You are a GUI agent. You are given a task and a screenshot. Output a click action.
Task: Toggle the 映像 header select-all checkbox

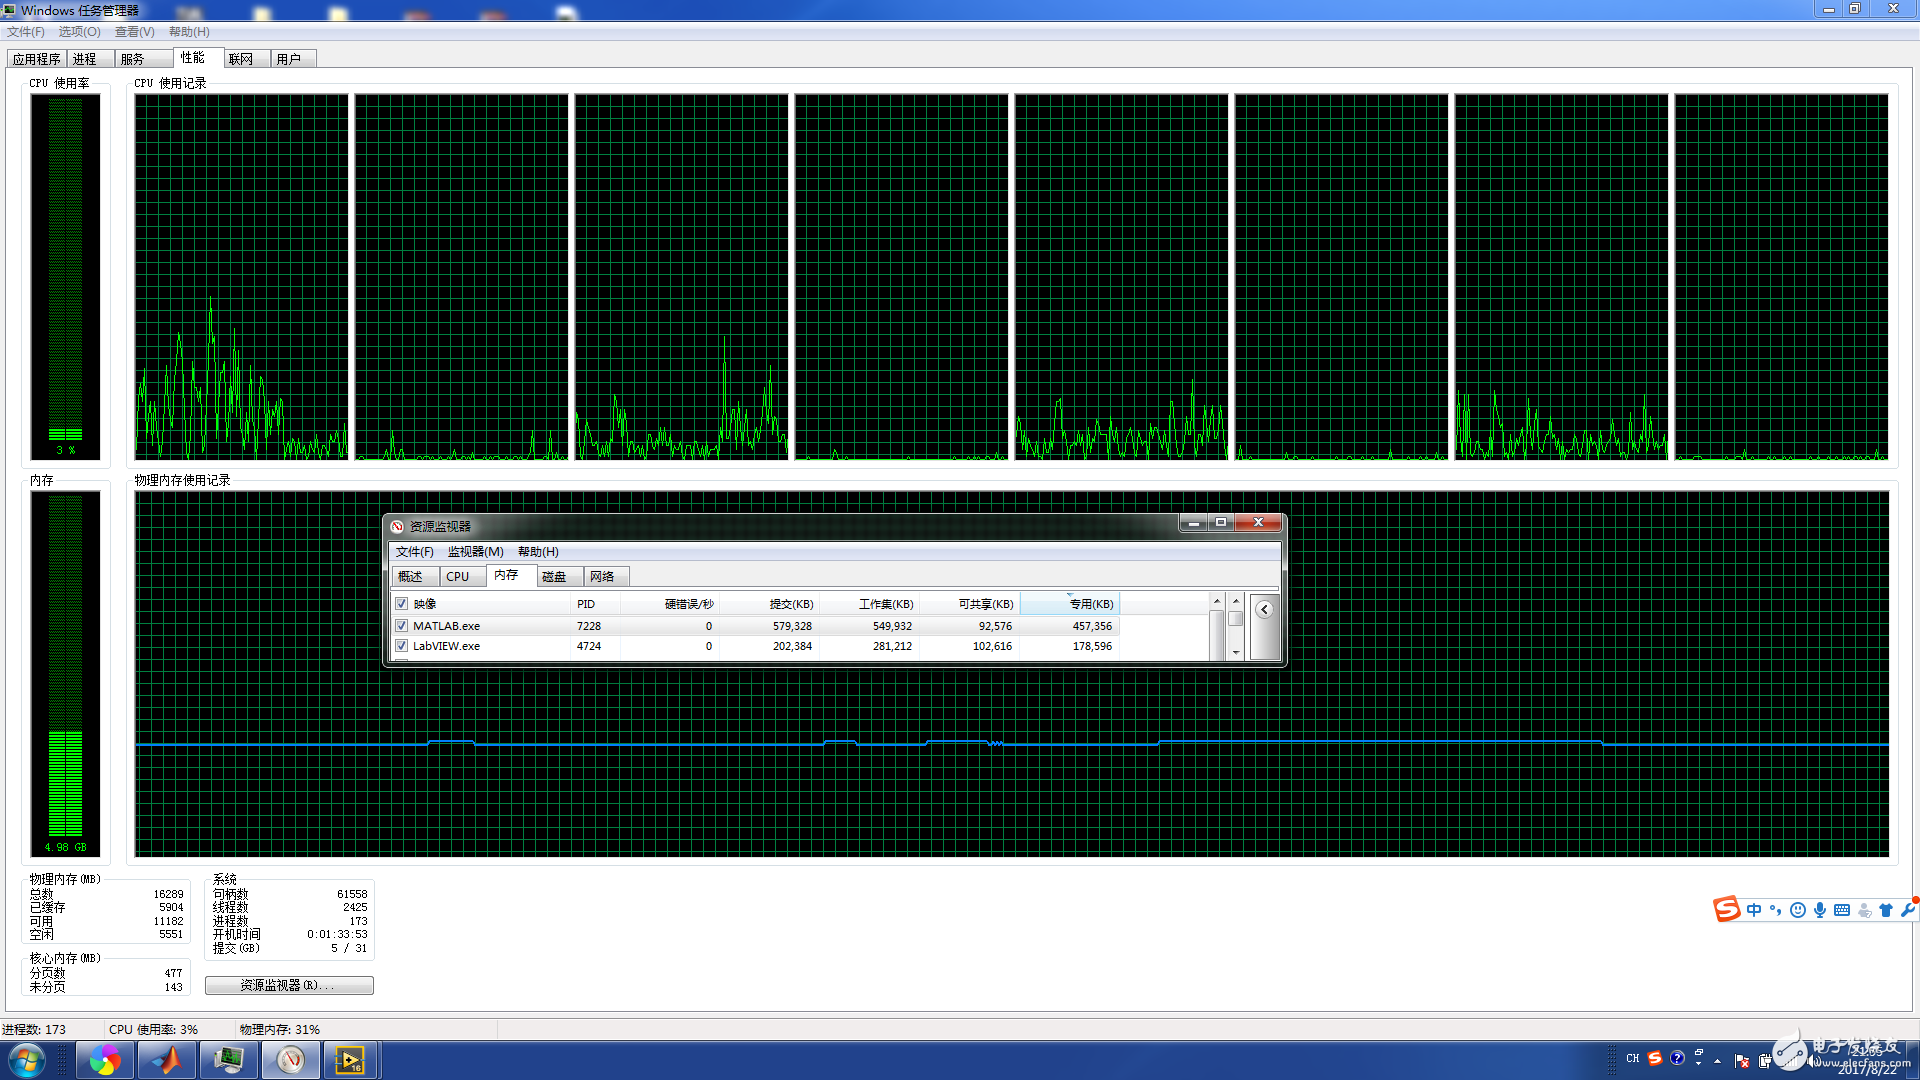401,604
